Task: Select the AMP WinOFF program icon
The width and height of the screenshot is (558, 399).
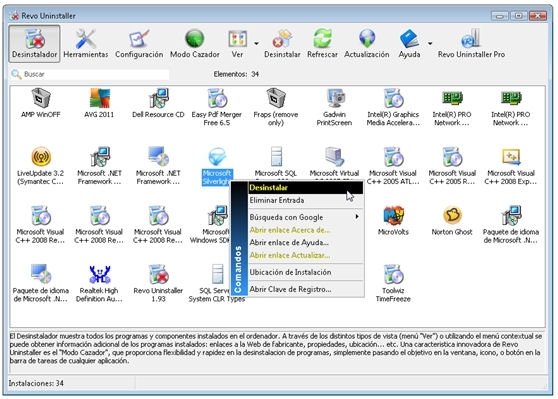Action: pos(41,104)
